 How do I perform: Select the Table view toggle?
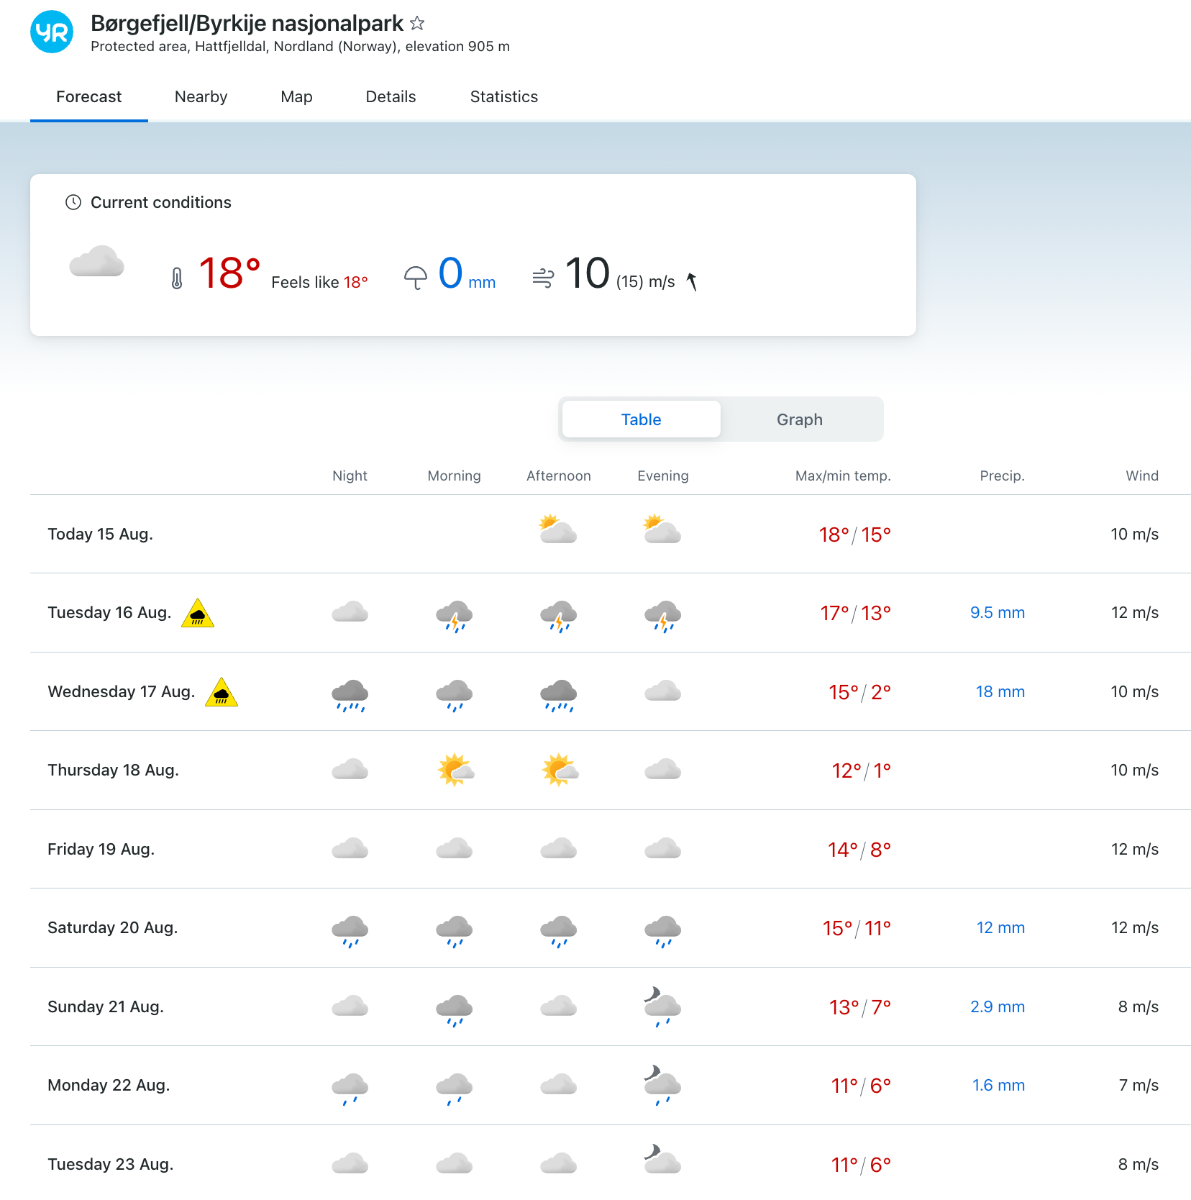(x=641, y=420)
